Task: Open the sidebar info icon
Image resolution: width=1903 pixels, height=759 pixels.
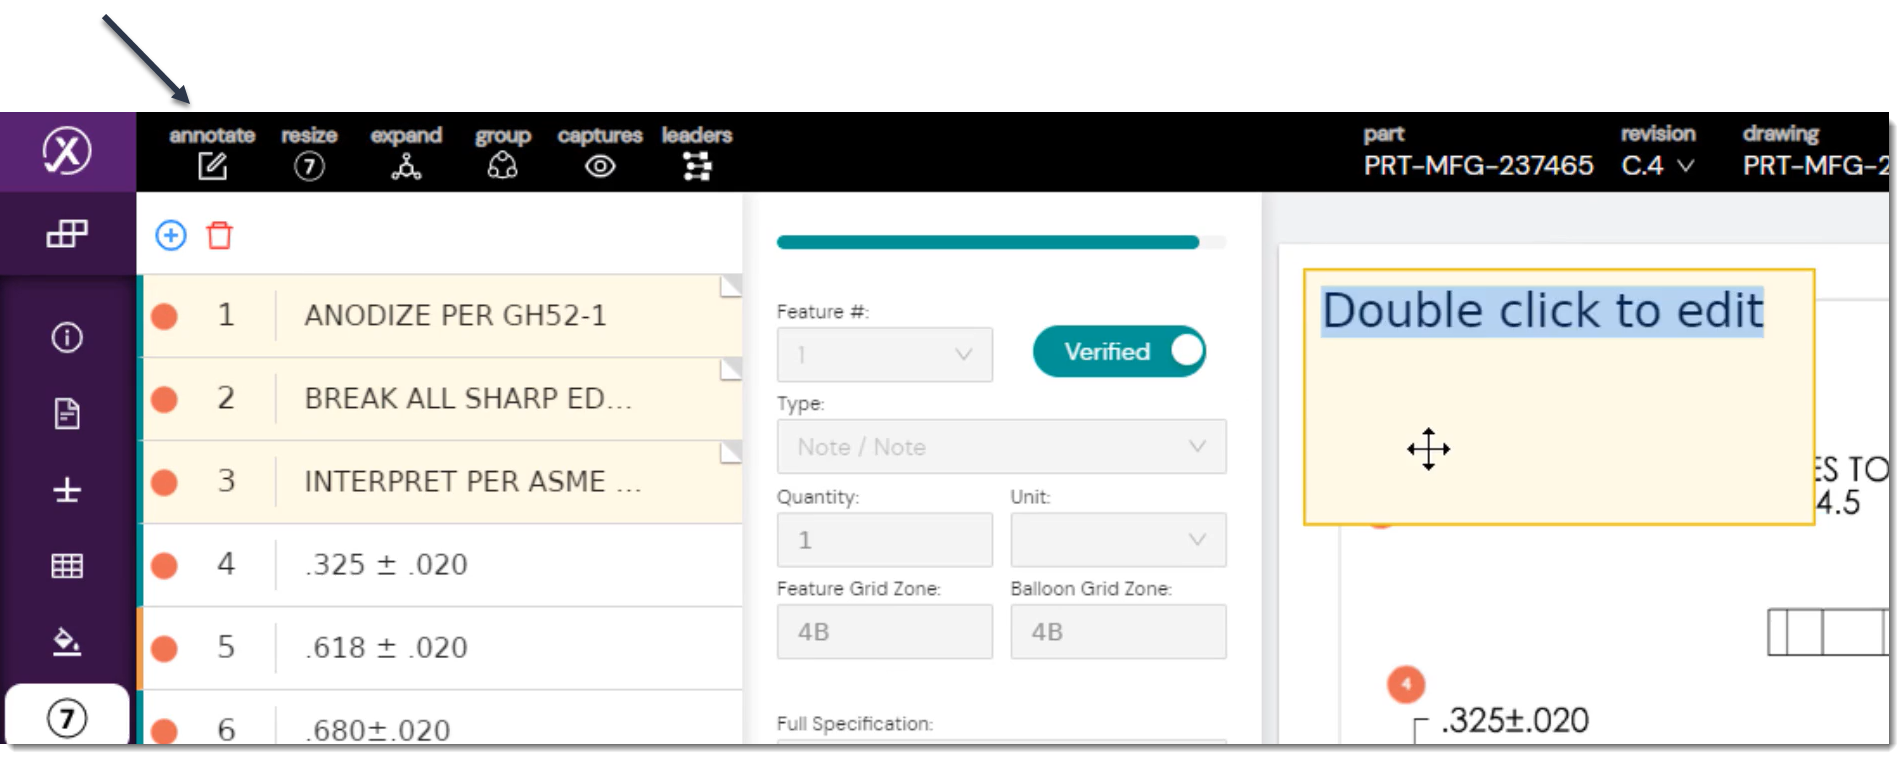Action: coord(67,337)
